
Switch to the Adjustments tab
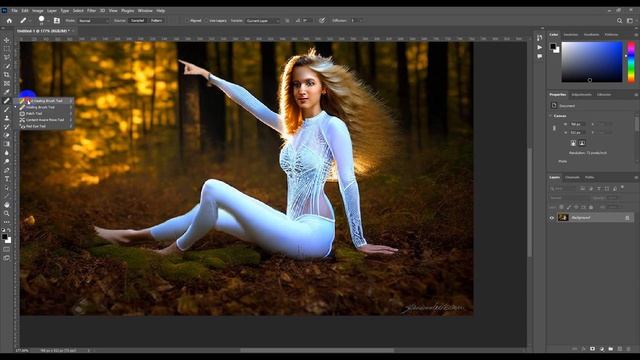tap(581, 95)
